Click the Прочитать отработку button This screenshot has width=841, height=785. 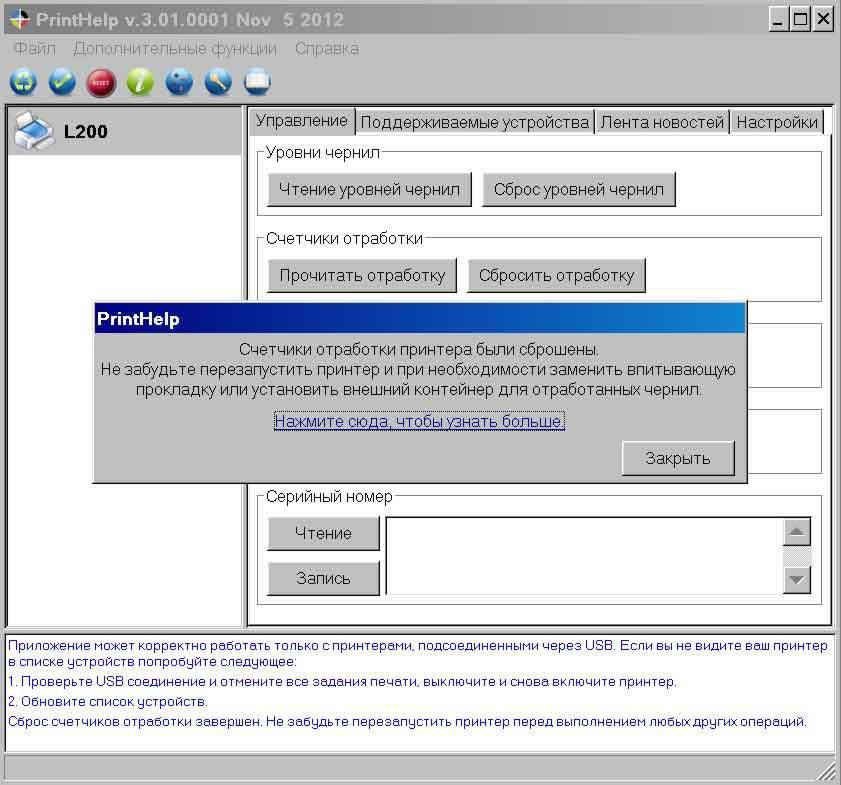[362, 275]
